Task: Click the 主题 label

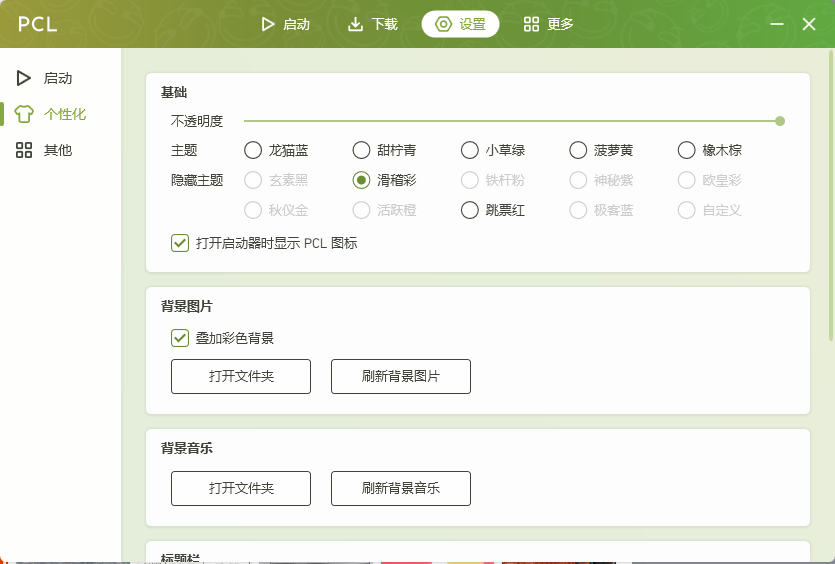Action: [184, 150]
